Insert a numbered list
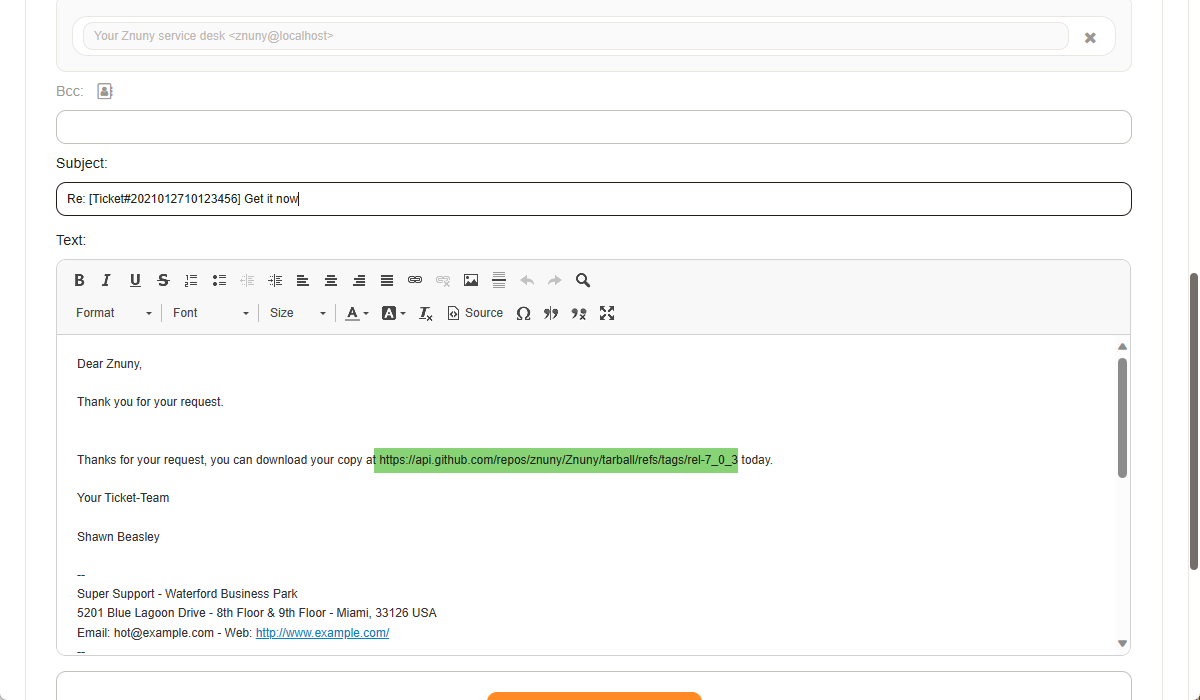Image resolution: width=1200 pixels, height=700 pixels. pos(191,281)
